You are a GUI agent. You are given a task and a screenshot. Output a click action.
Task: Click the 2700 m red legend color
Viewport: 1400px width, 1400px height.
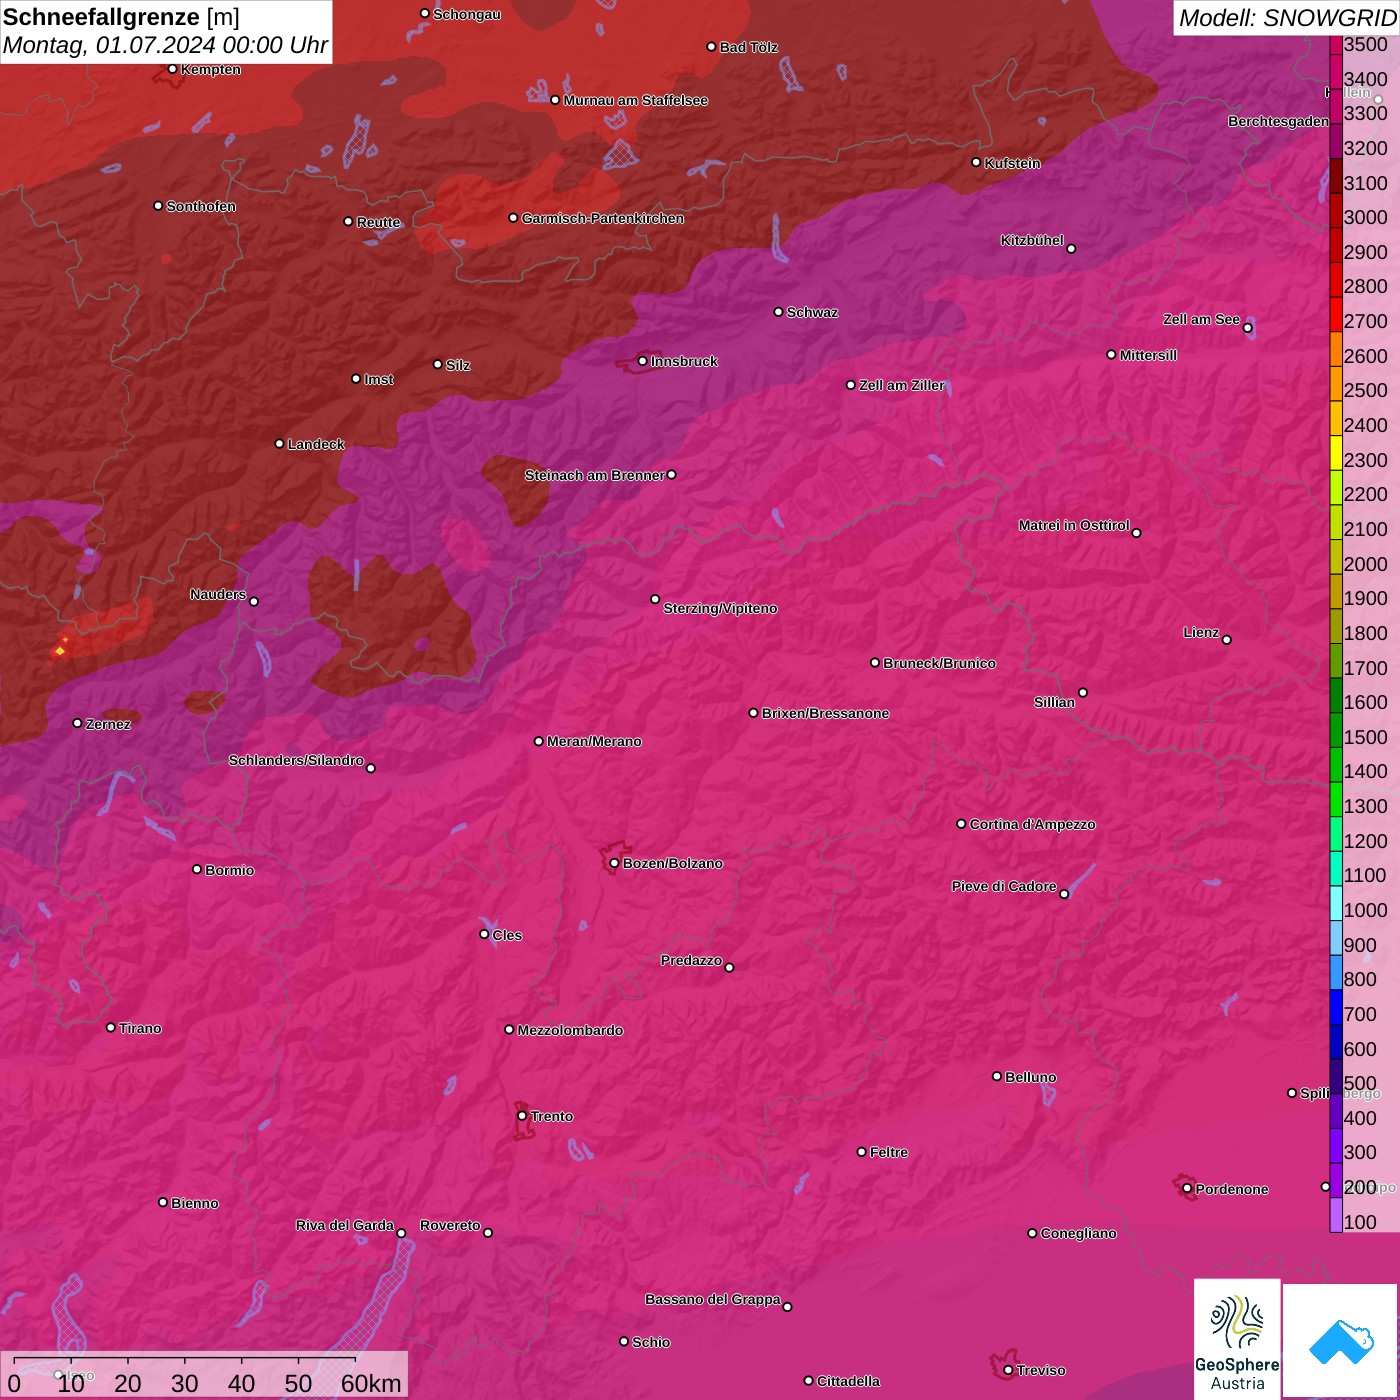(1335, 314)
